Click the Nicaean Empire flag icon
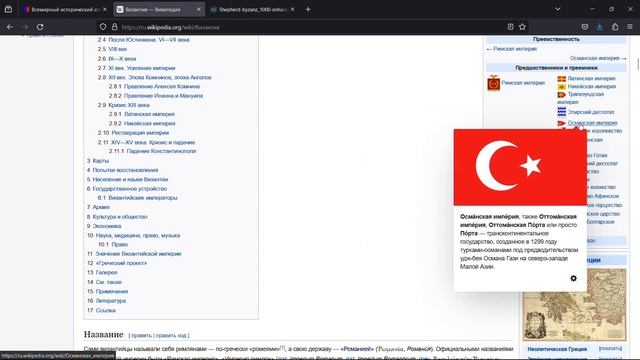Screen dimensions: 640x360 562,87
